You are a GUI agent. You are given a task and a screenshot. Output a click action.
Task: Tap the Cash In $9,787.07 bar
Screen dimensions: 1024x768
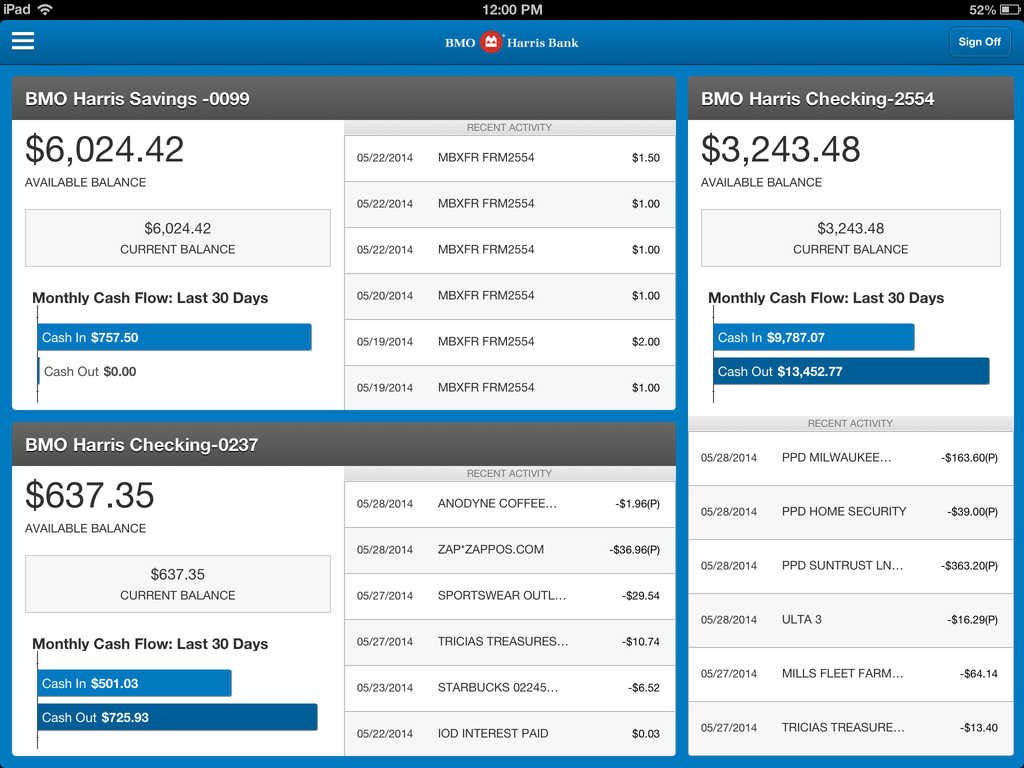pyautogui.click(x=814, y=338)
